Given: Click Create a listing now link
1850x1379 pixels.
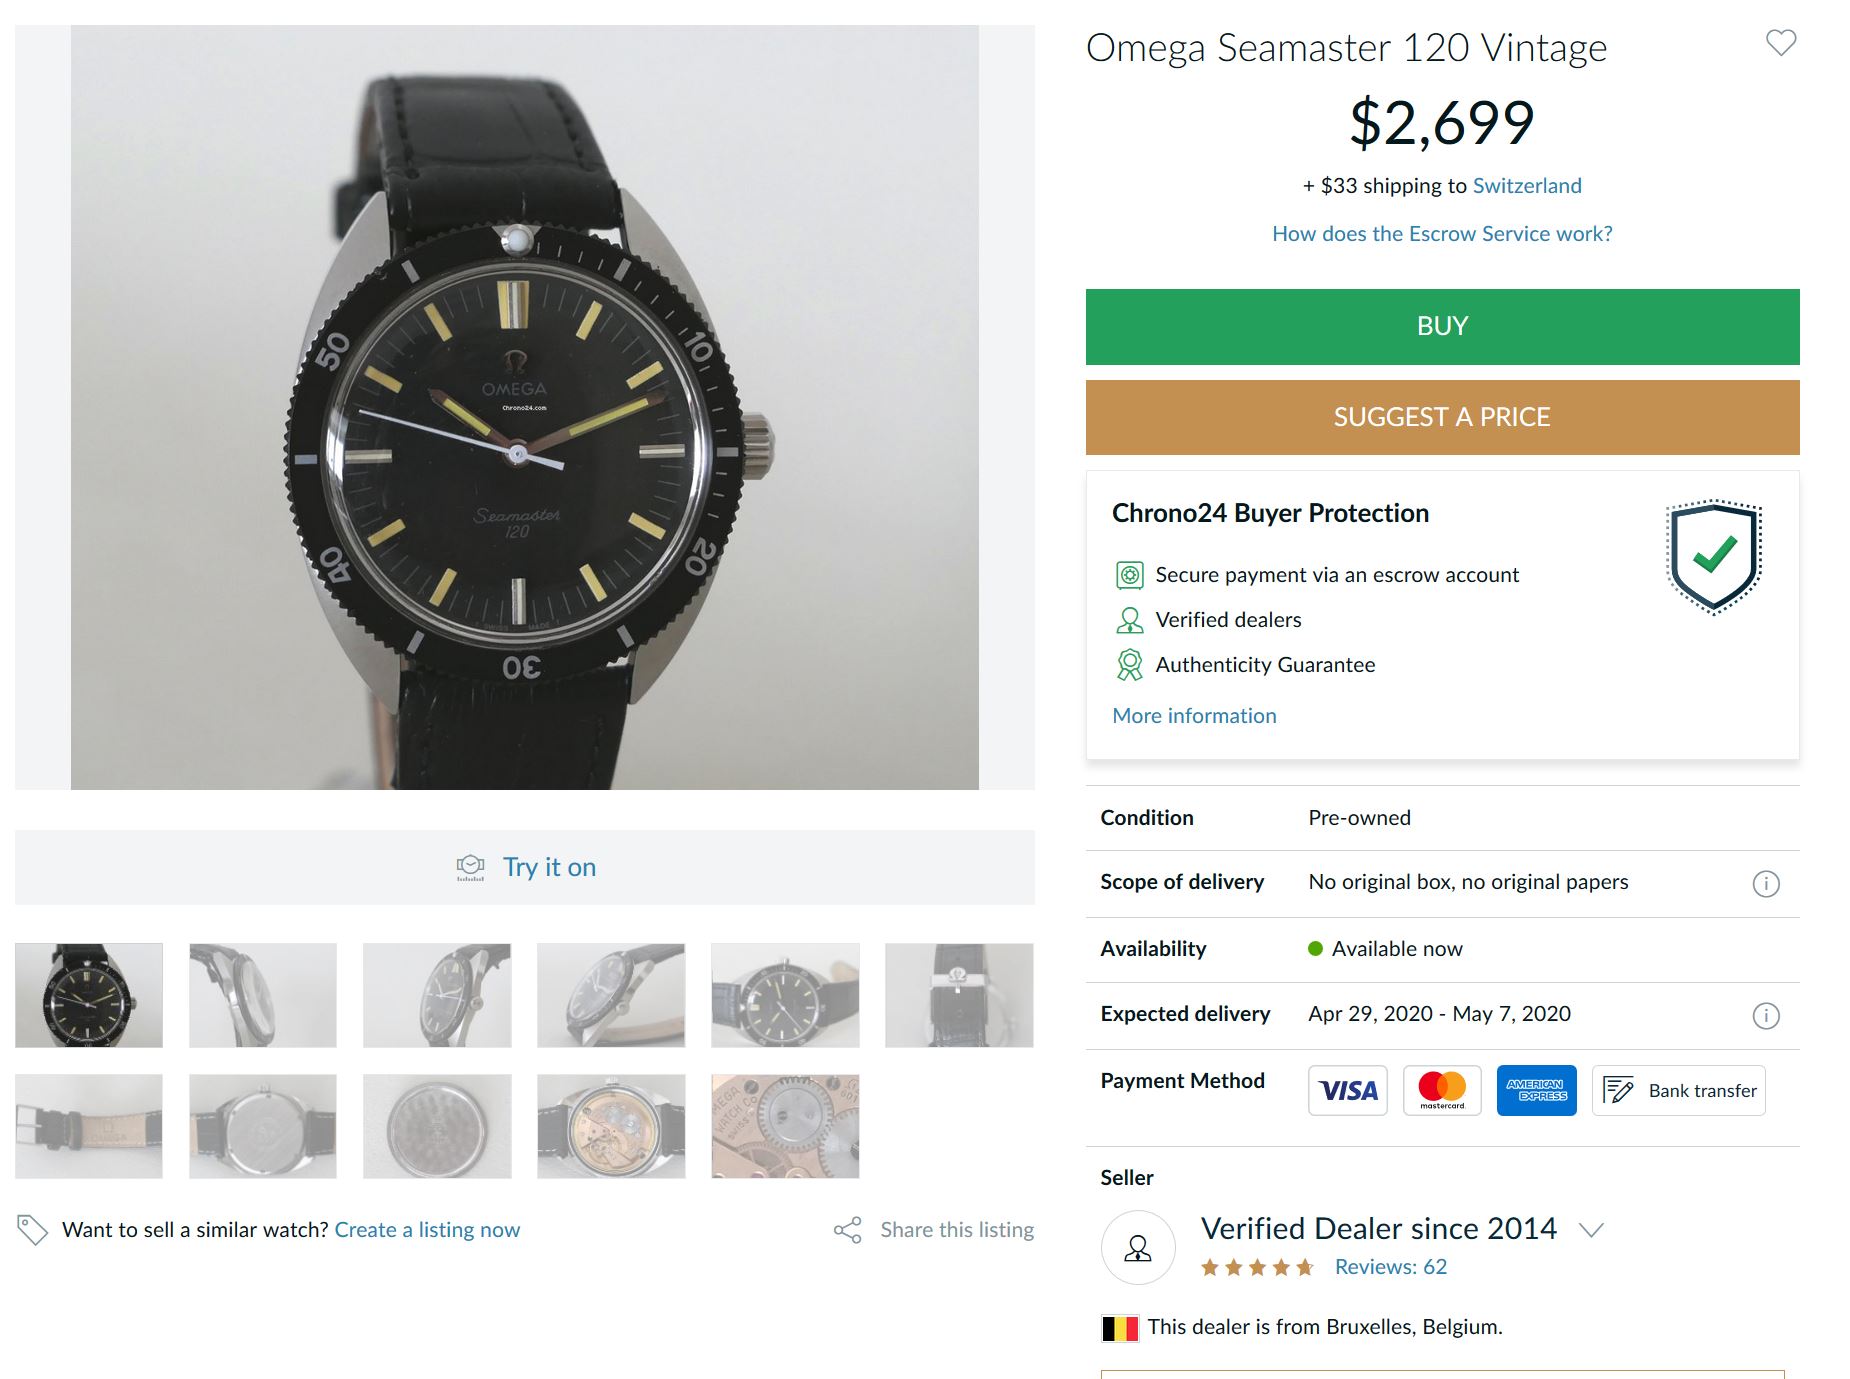Looking at the screenshot, I should (427, 1230).
